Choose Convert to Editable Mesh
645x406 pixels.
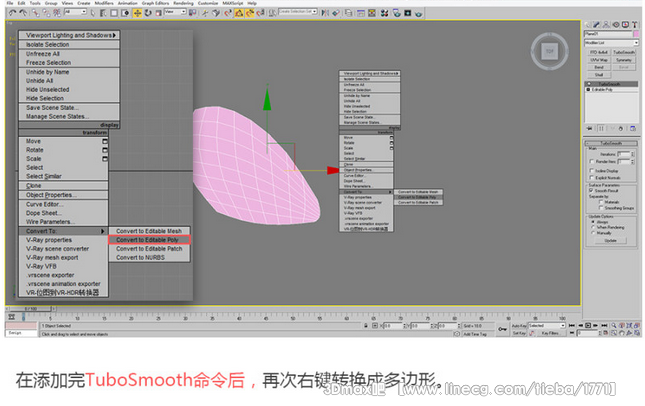pos(149,231)
